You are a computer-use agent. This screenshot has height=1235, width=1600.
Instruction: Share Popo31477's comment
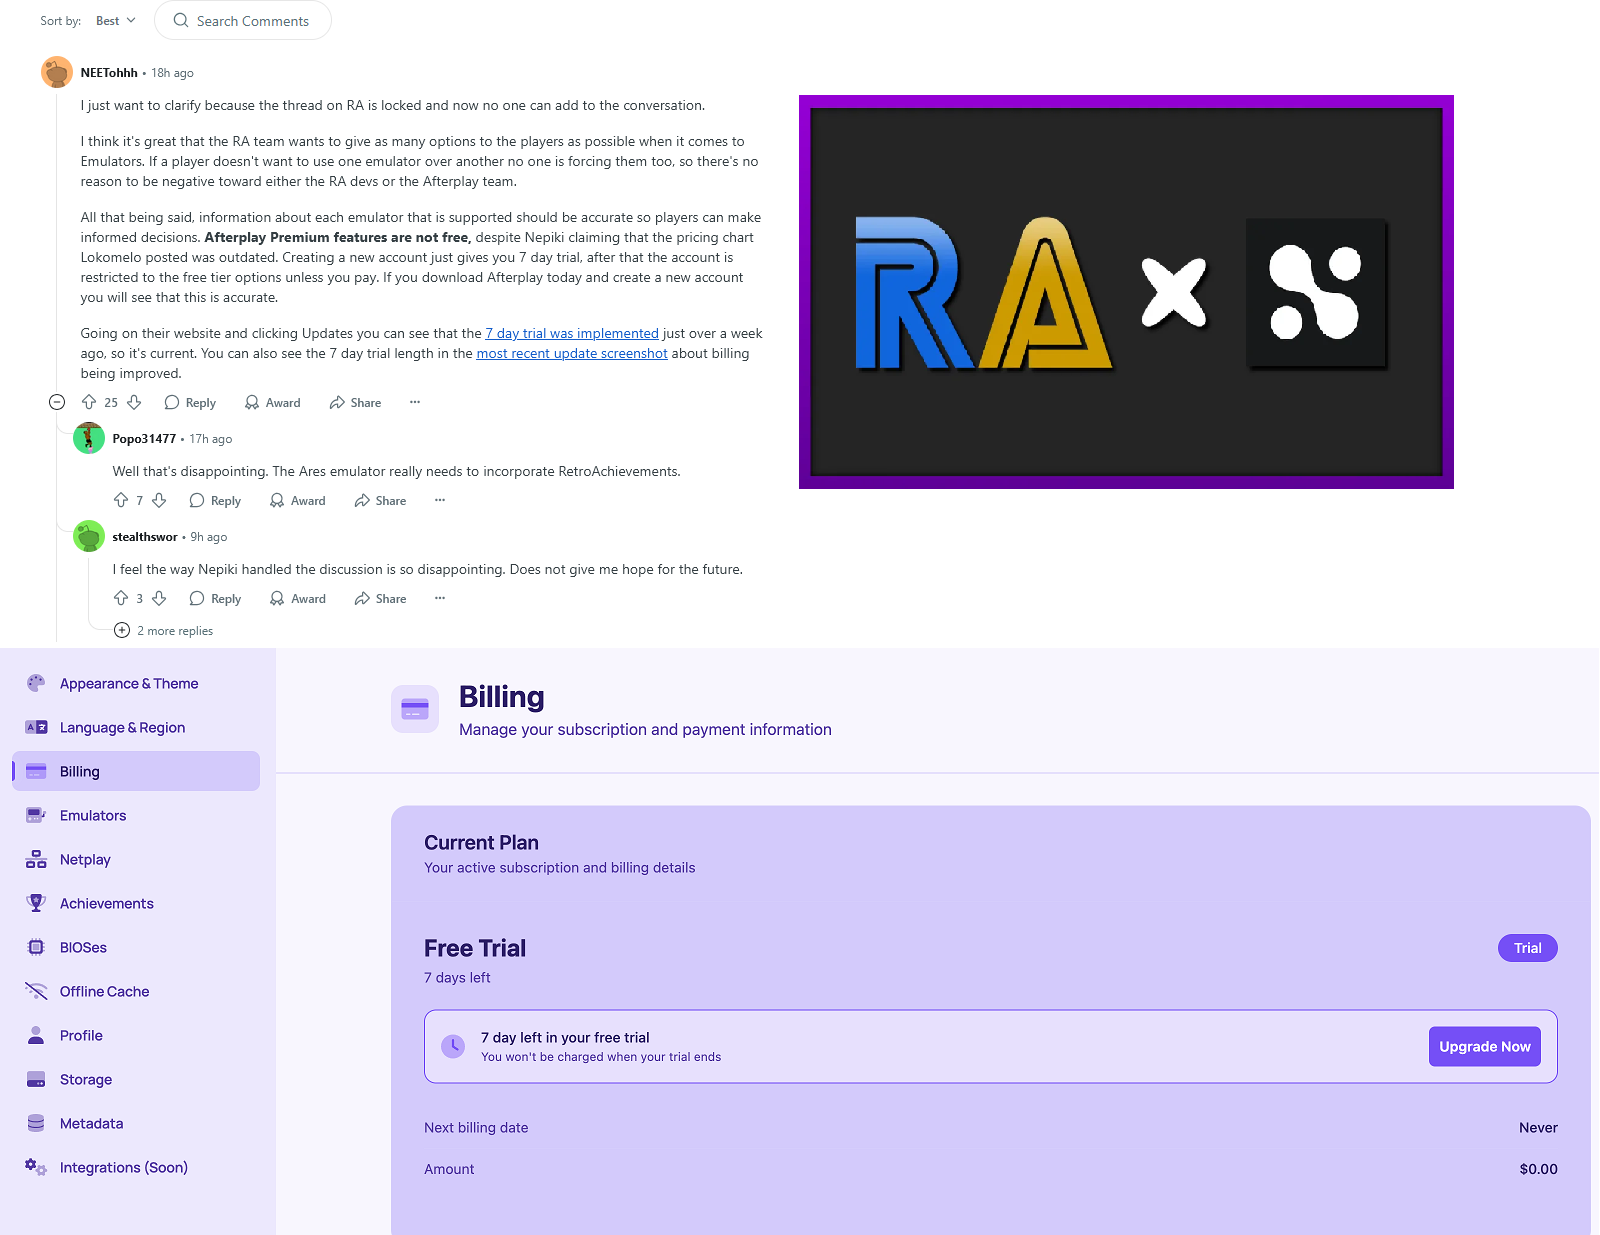point(380,501)
